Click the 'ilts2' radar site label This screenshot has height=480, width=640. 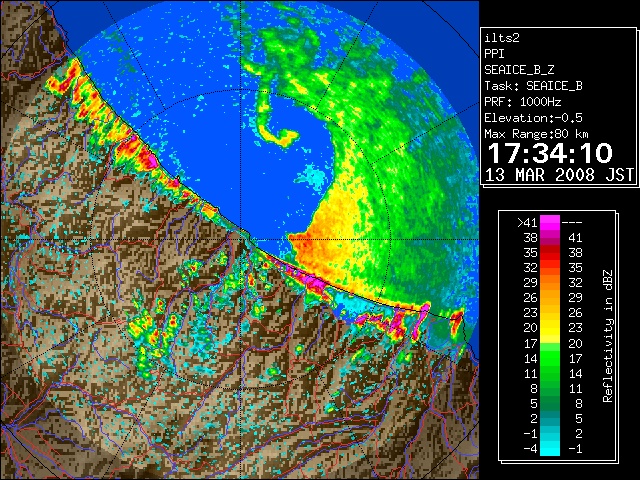502,38
